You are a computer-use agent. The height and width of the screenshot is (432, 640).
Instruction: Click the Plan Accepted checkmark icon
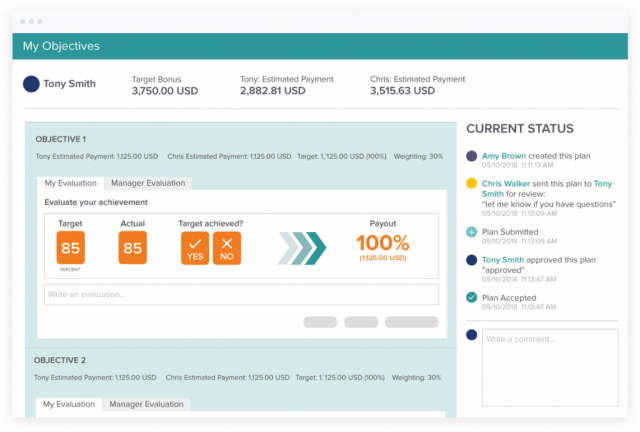[471, 297]
